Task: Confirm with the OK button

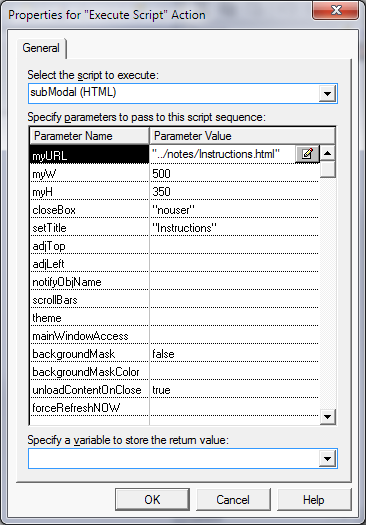Action: pos(152,500)
